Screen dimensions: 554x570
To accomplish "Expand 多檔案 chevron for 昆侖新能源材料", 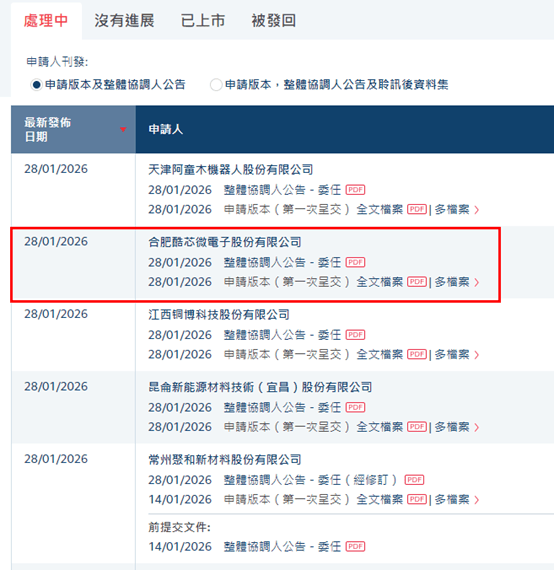I will pos(477,427).
